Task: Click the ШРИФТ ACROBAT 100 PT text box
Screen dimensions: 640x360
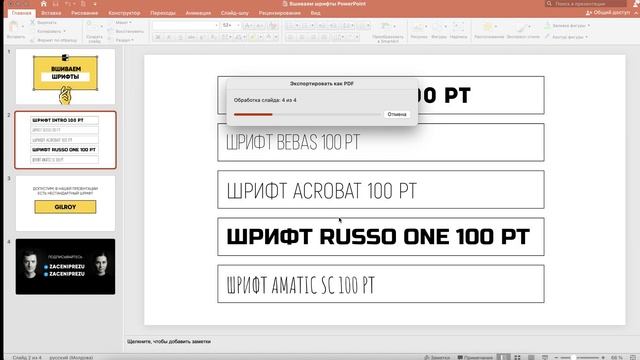Action: pyautogui.click(x=381, y=190)
